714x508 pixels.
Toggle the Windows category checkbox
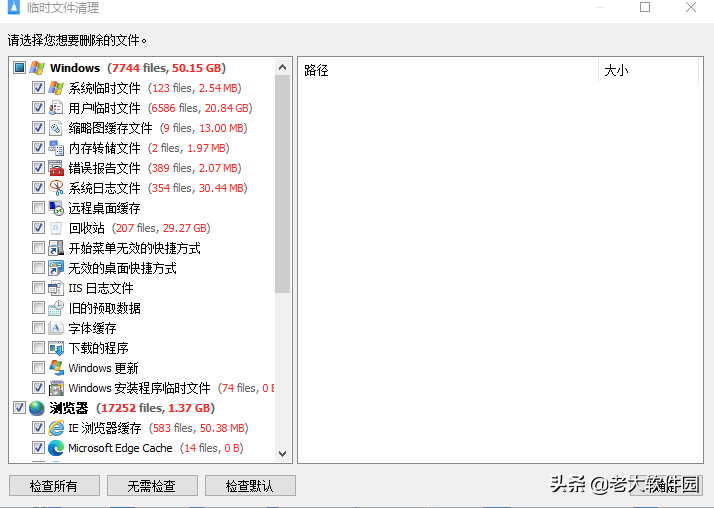(19, 68)
